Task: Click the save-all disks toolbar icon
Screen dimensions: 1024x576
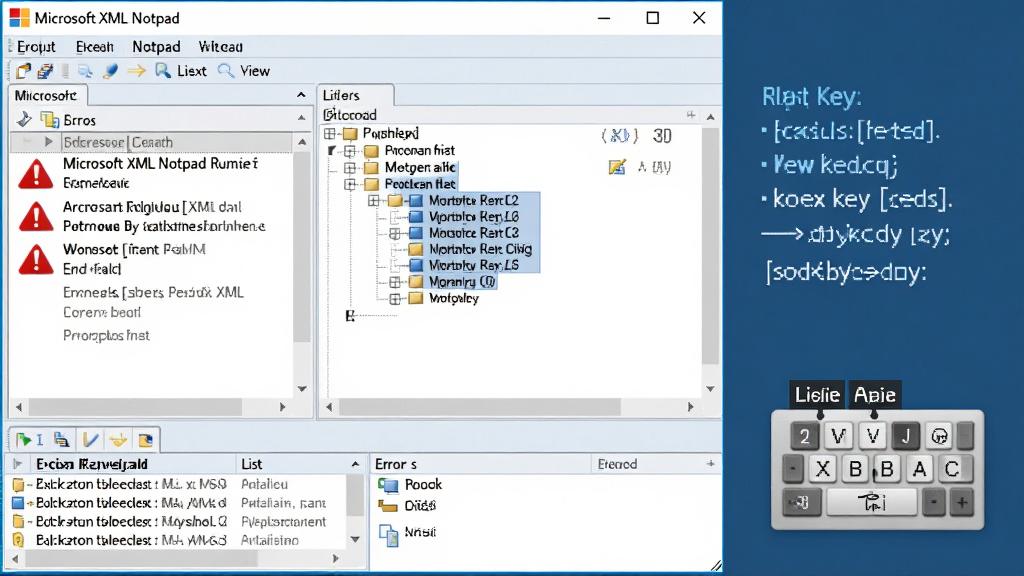Action: coord(45,71)
